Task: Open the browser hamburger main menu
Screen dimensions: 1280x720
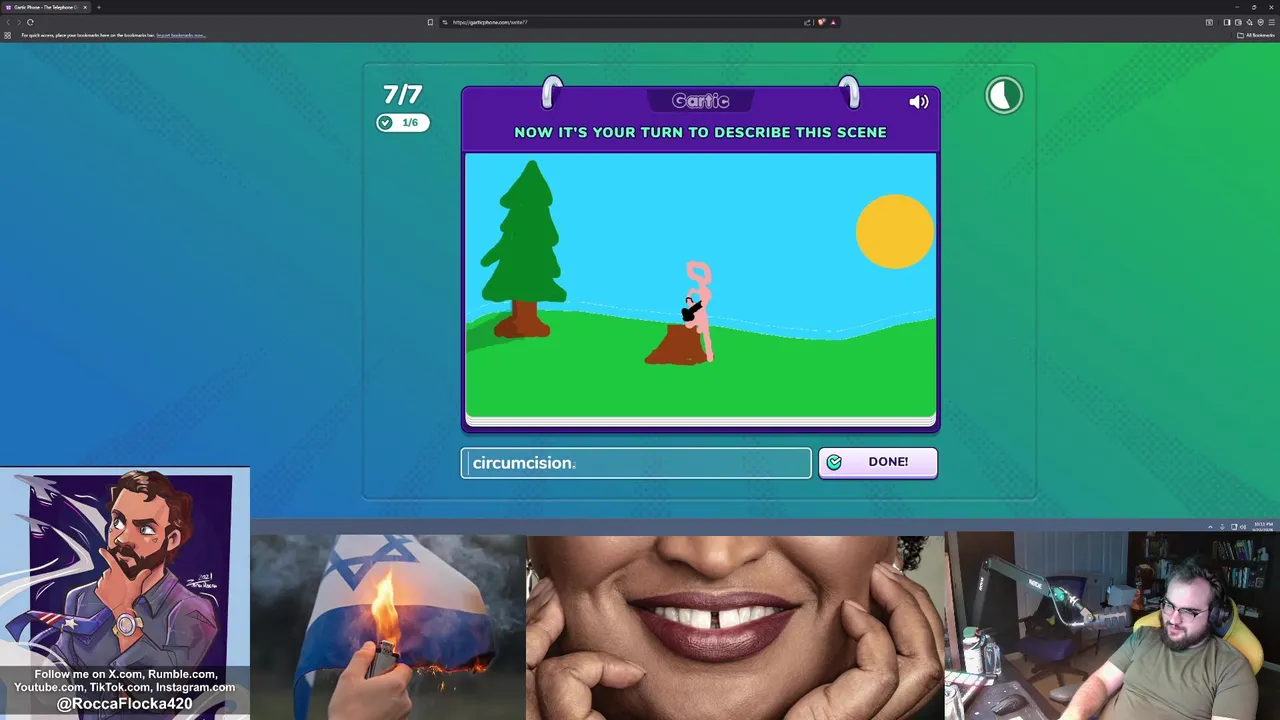Action: tap(1271, 22)
